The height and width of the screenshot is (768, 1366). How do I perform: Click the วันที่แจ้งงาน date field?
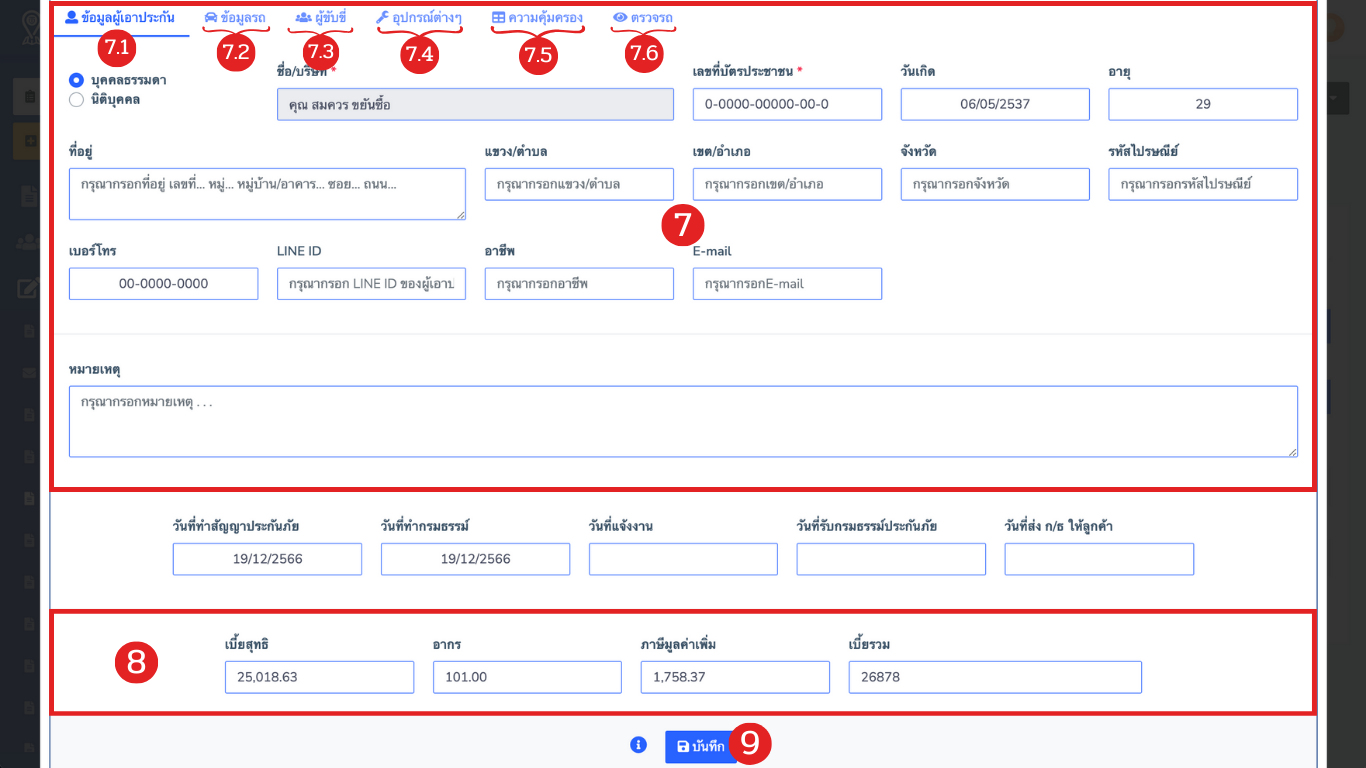(683, 559)
